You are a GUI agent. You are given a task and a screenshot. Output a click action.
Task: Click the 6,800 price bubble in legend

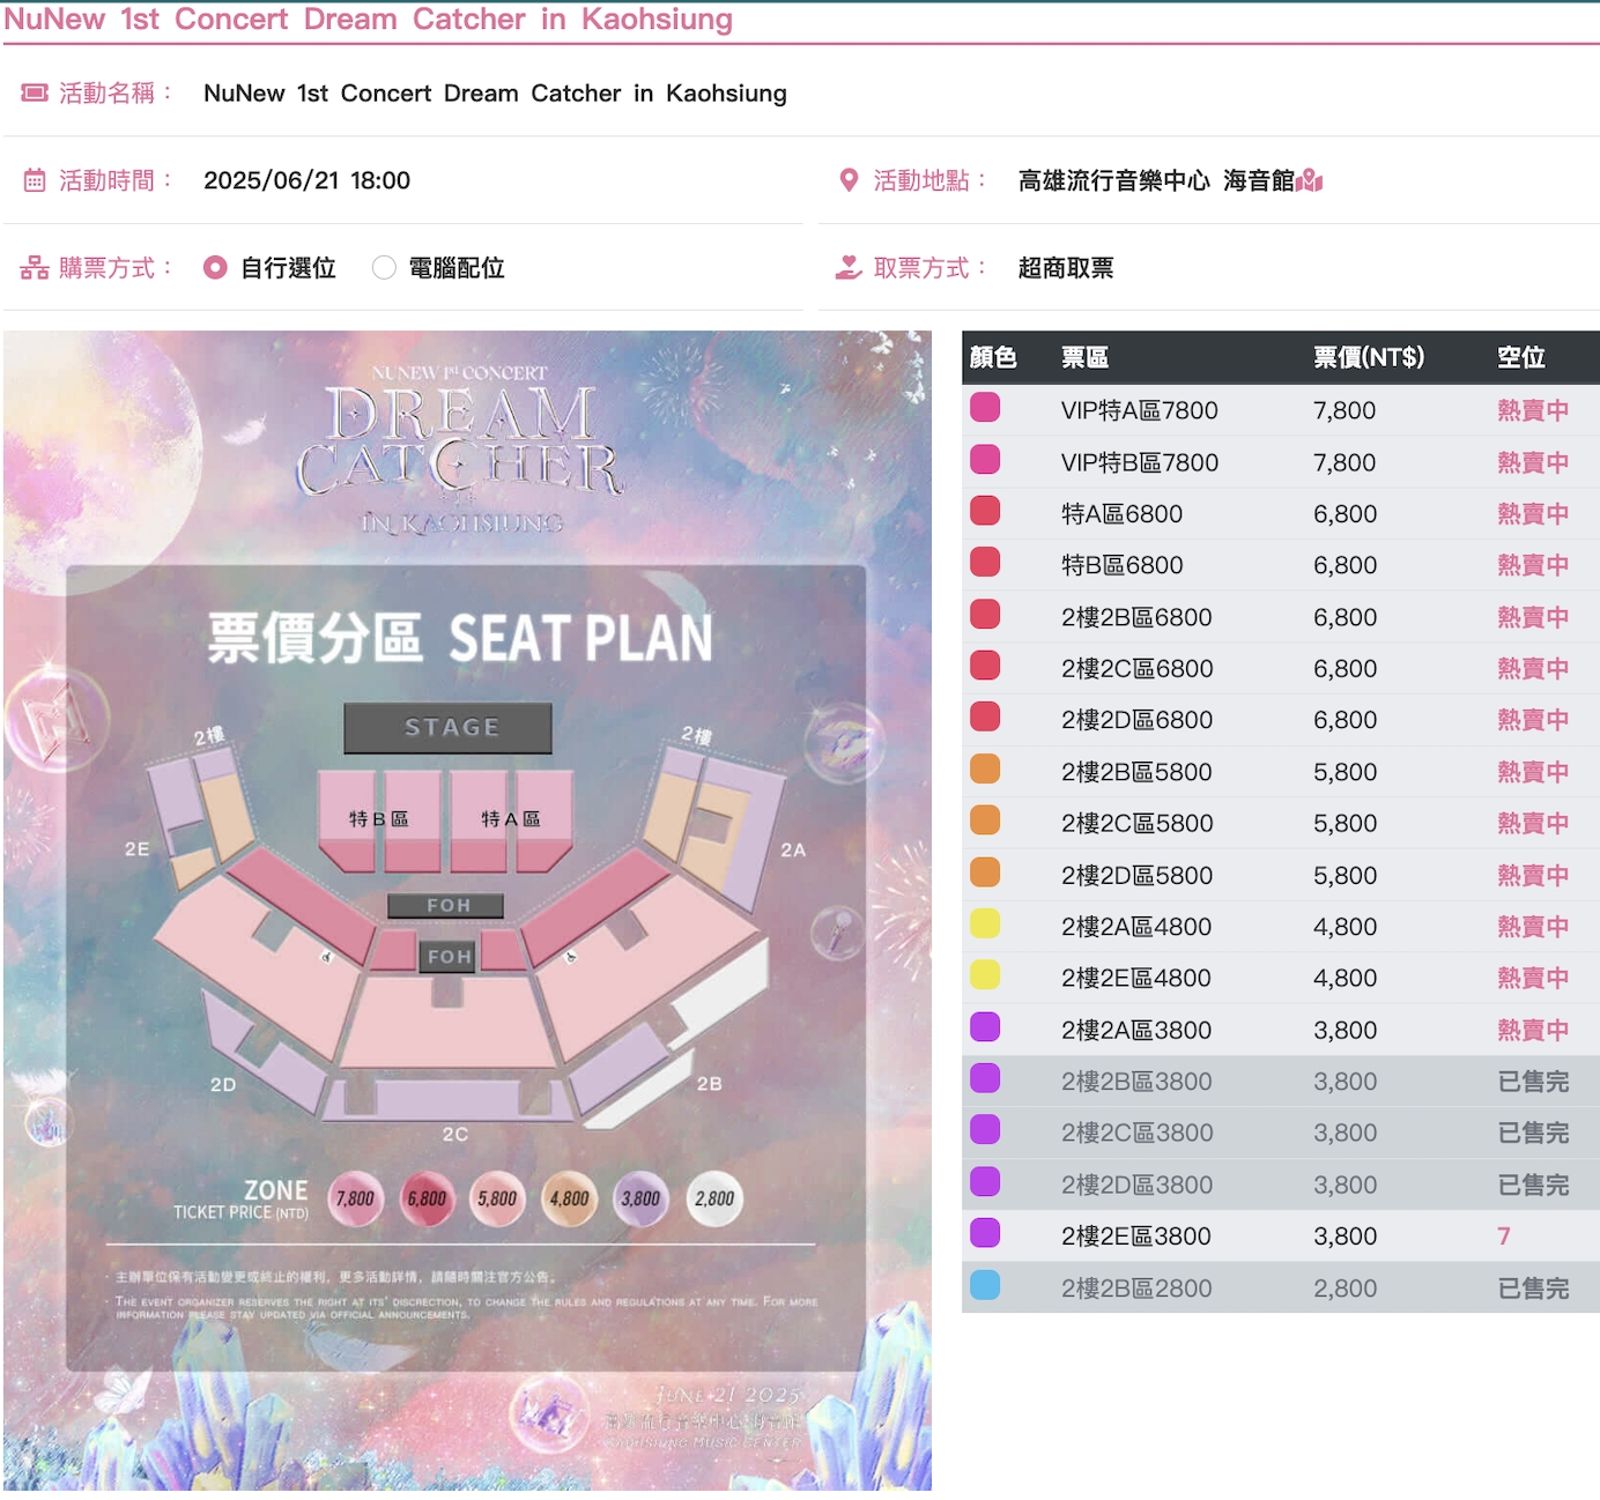[x=427, y=1198]
